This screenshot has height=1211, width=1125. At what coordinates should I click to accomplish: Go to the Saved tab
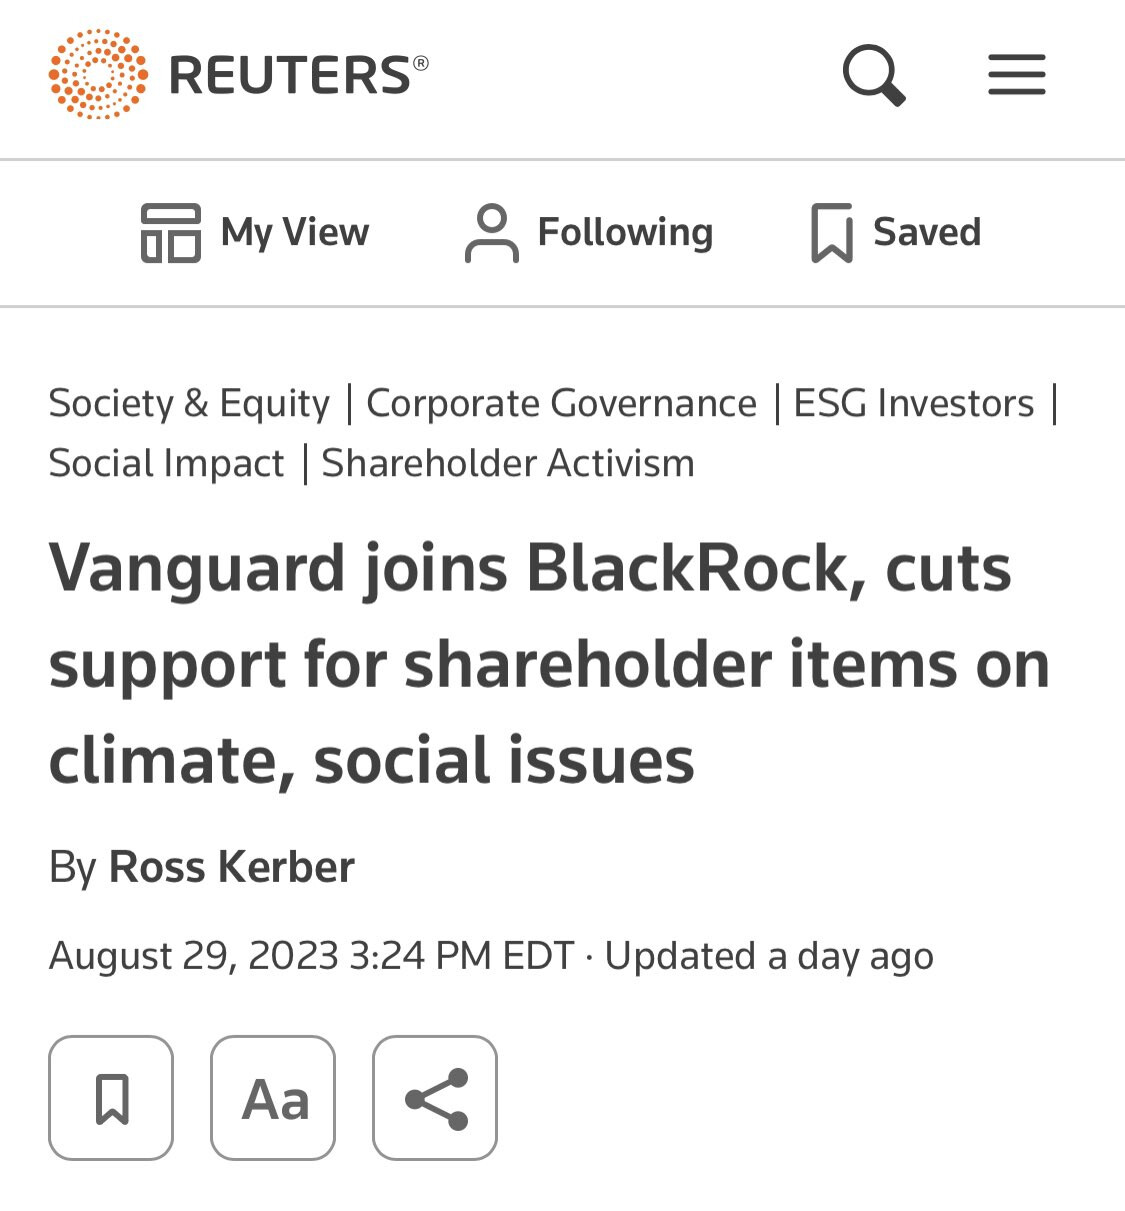coord(926,232)
